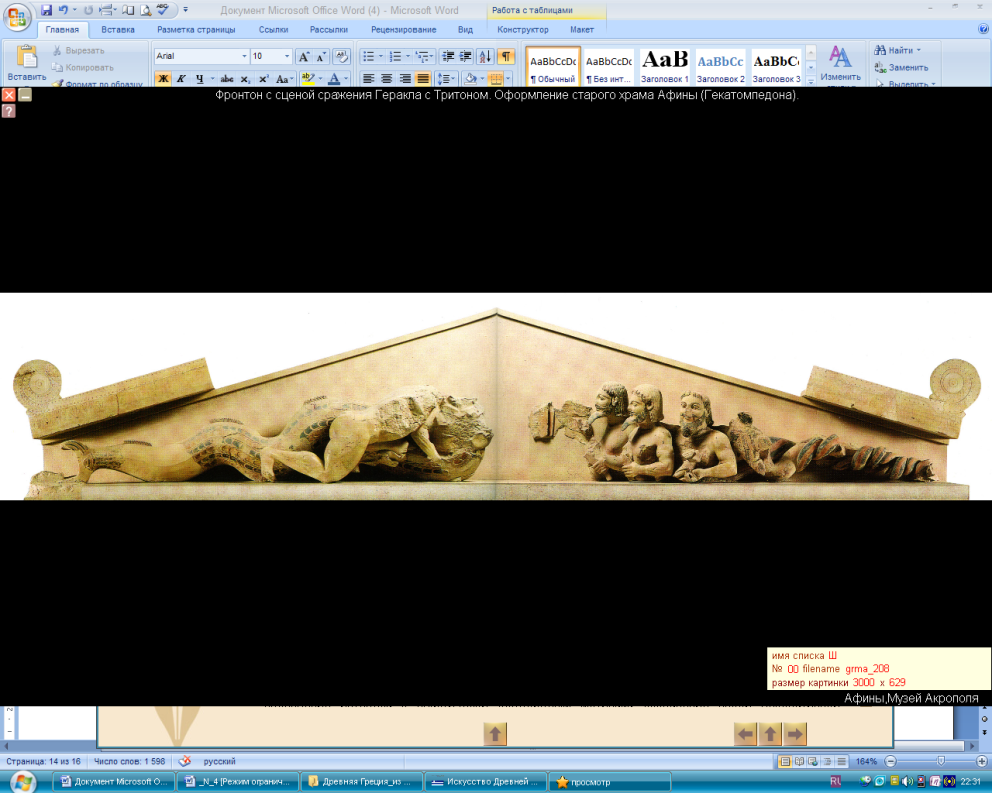Click the right arrow navigation button
The height and width of the screenshot is (793, 992).
coord(795,734)
